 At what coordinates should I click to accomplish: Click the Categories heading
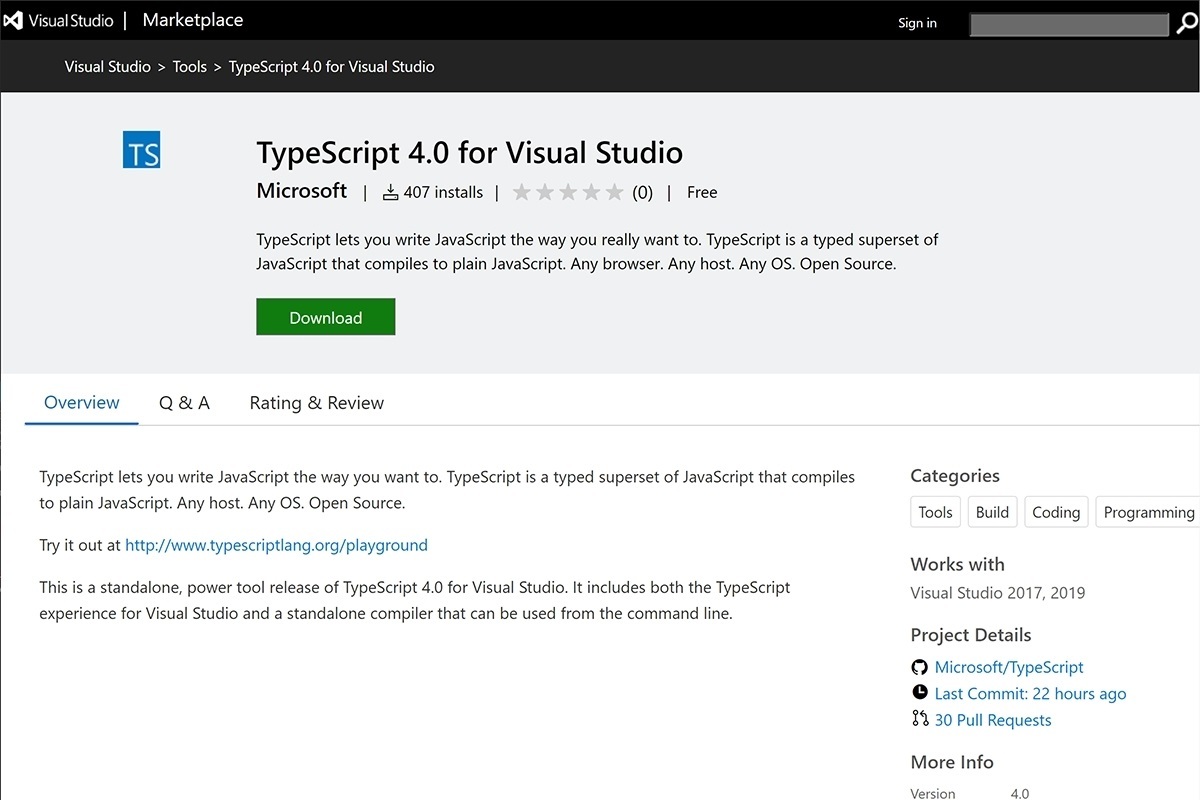click(x=955, y=476)
